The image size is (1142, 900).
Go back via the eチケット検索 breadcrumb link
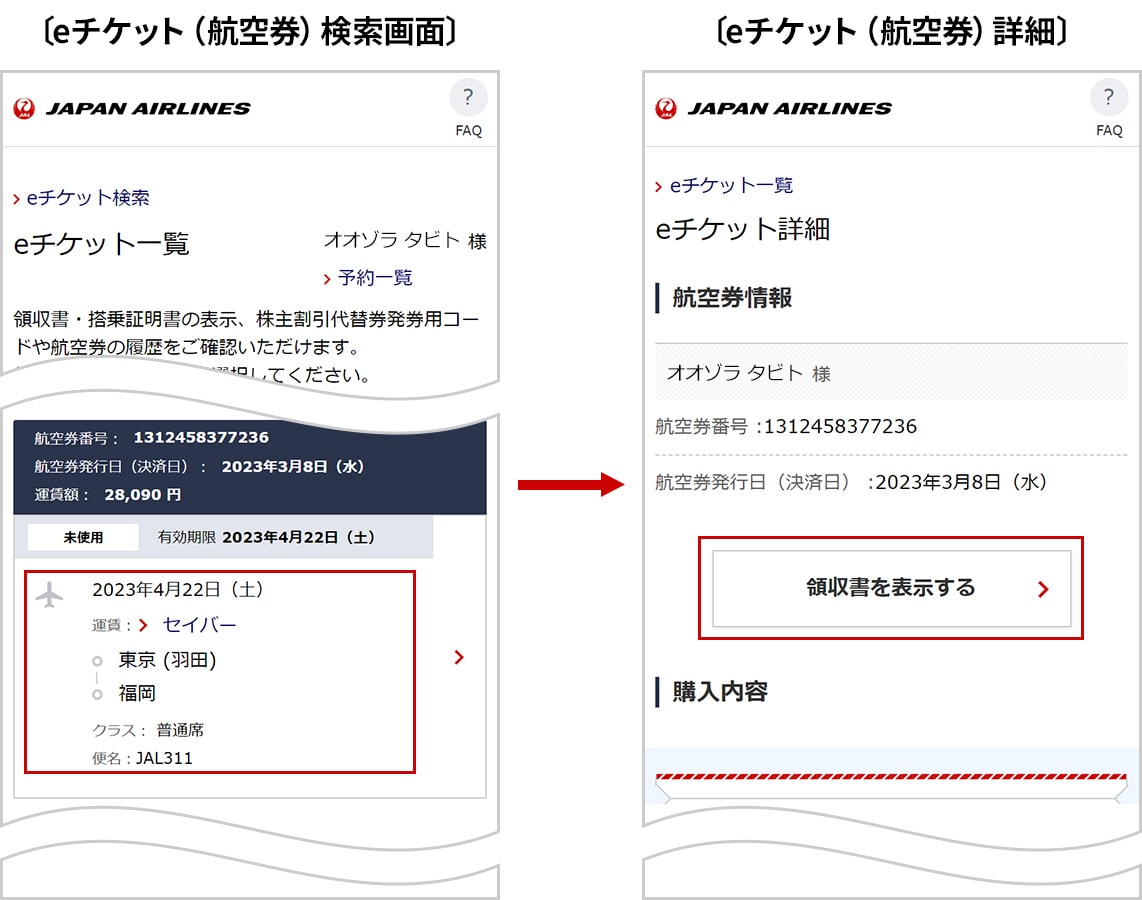coord(88,198)
